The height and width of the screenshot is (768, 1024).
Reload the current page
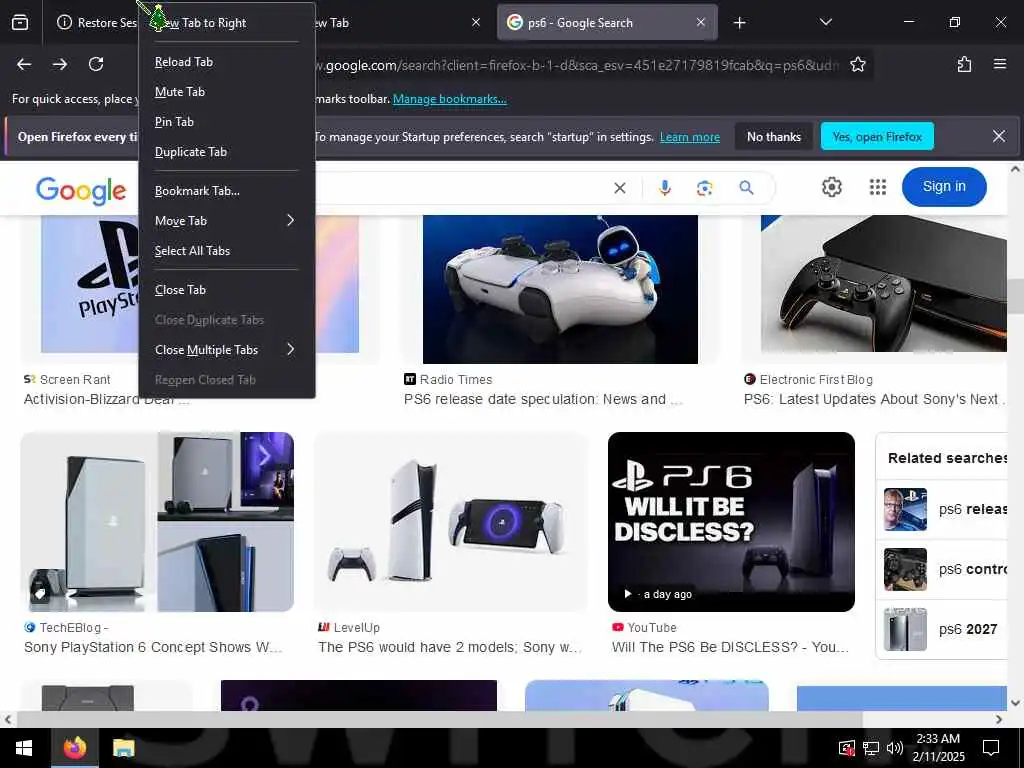(96, 64)
